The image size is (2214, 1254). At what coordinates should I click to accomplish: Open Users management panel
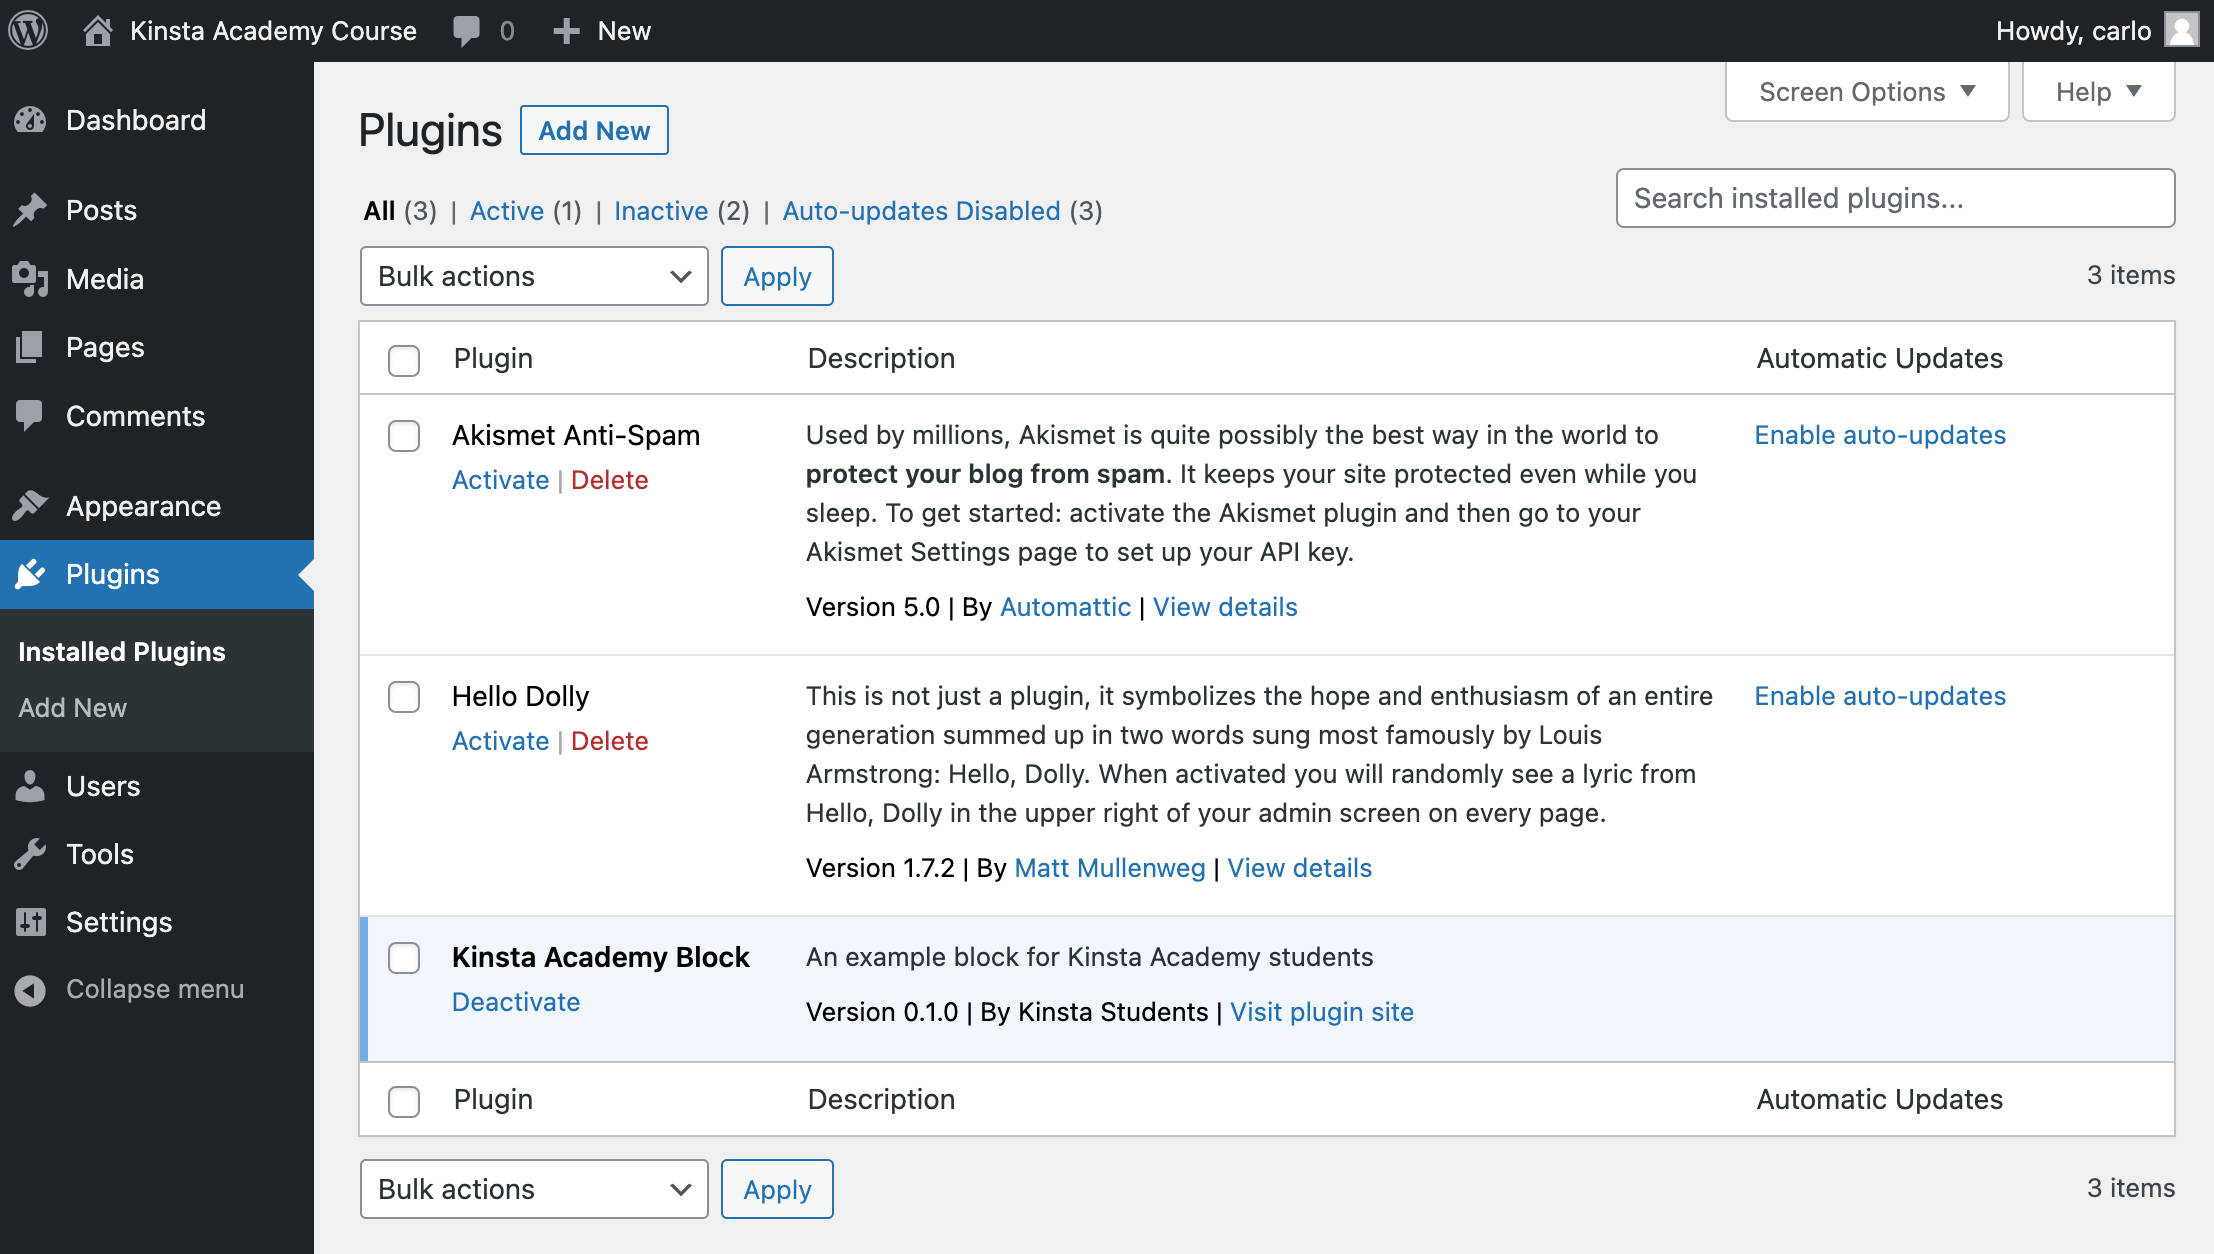[103, 786]
